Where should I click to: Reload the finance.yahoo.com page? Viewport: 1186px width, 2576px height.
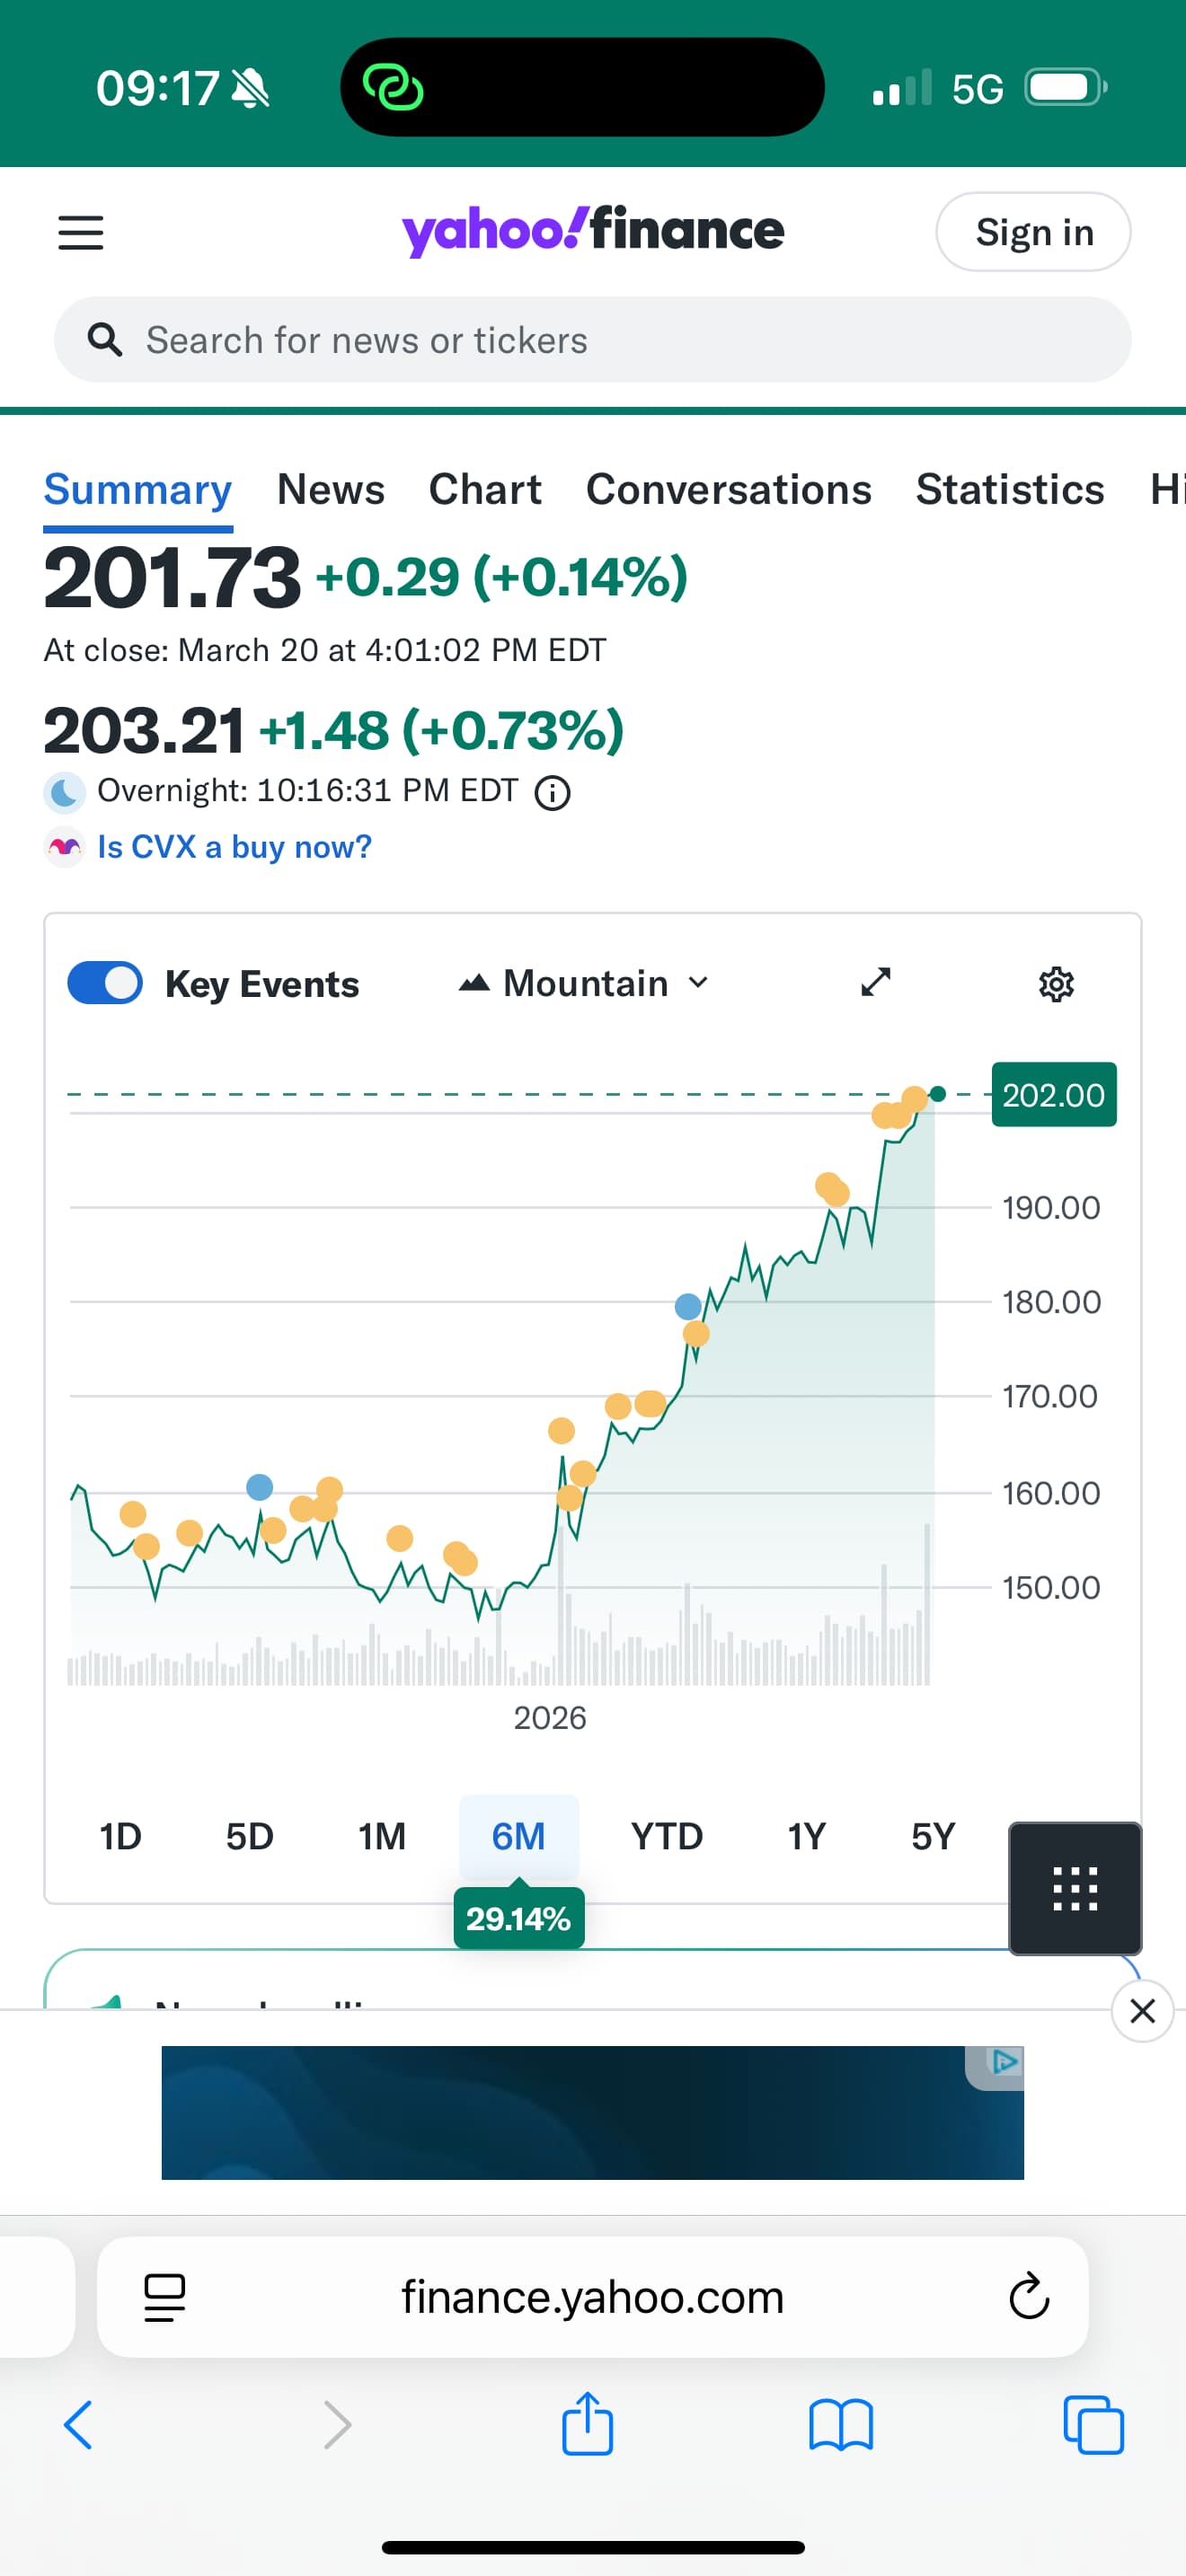click(1028, 2296)
